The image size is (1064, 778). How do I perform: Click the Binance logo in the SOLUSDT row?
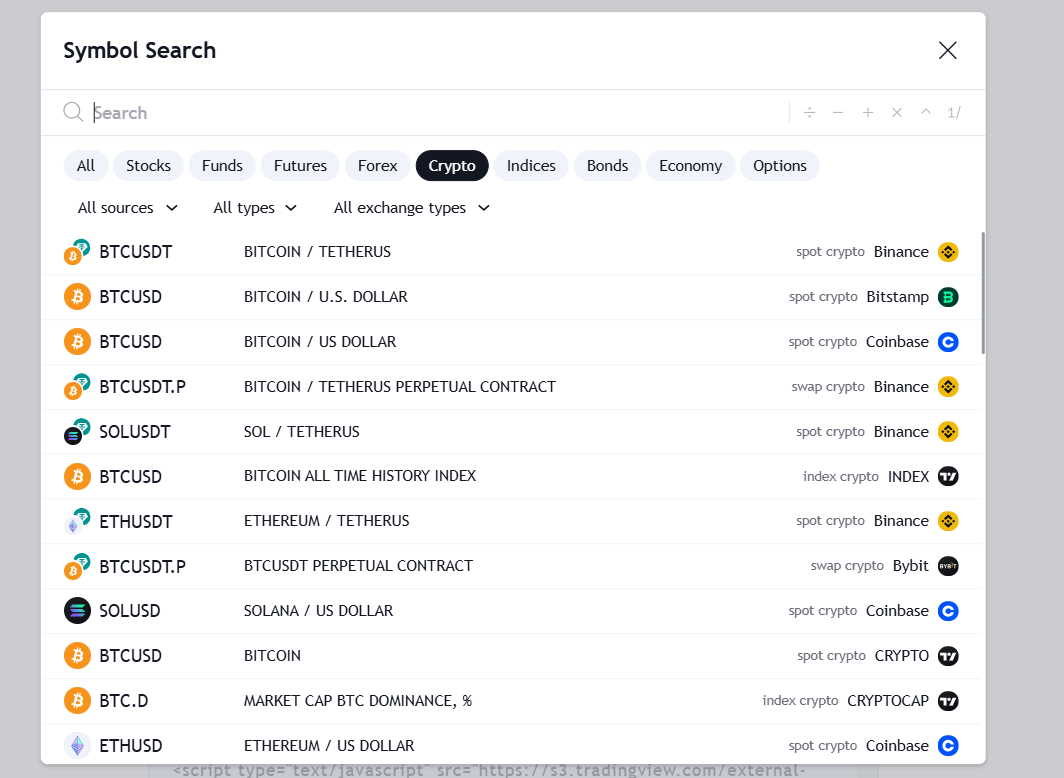[x=948, y=431]
